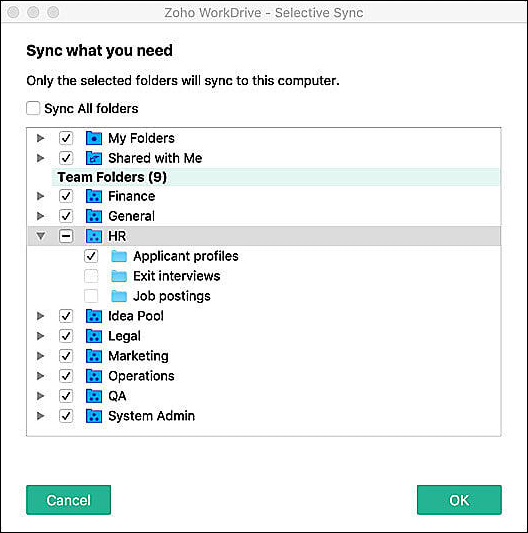Click the HR team folder icon
The width and height of the screenshot is (528, 533).
click(x=94, y=236)
